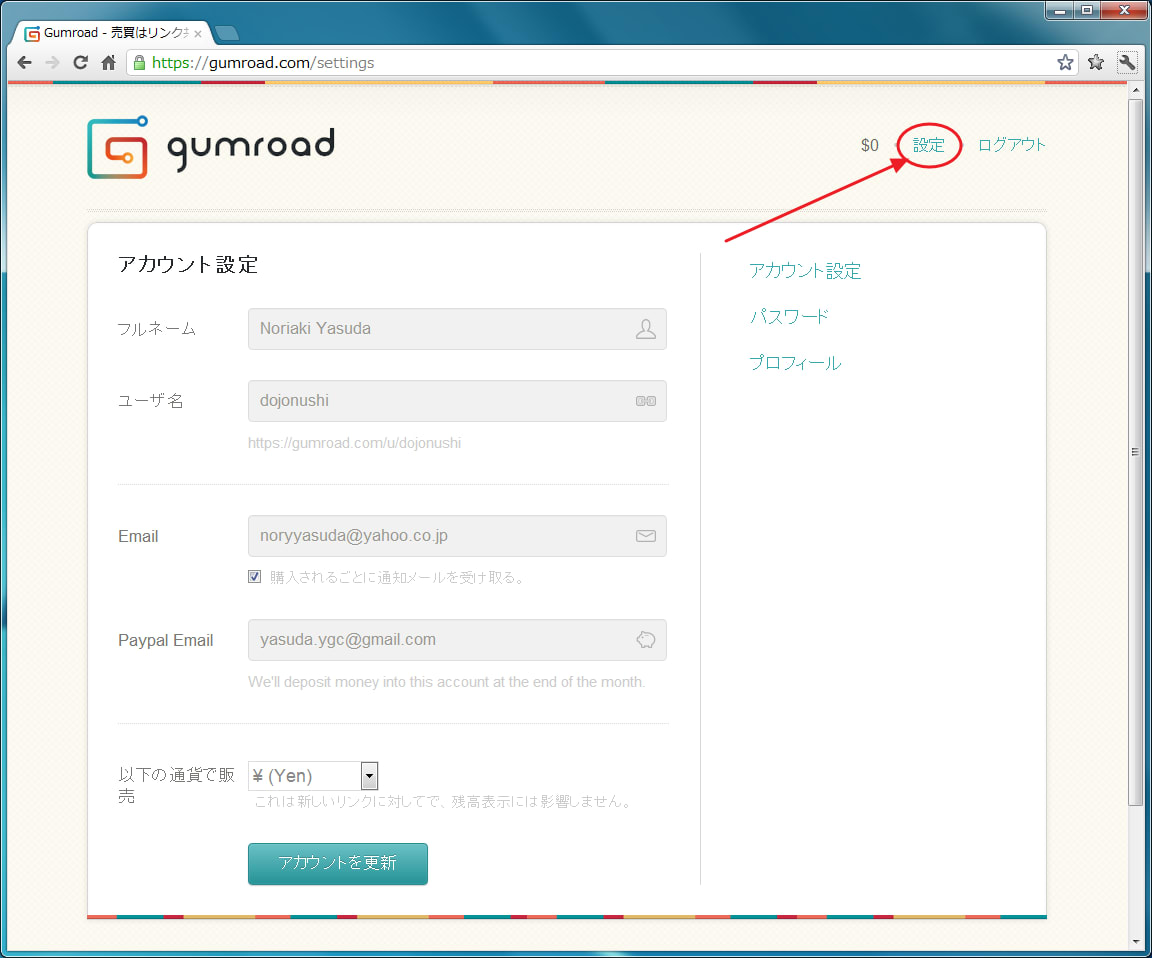Select アカウント設定 in the side menu
1152x958 pixels.
805,271
